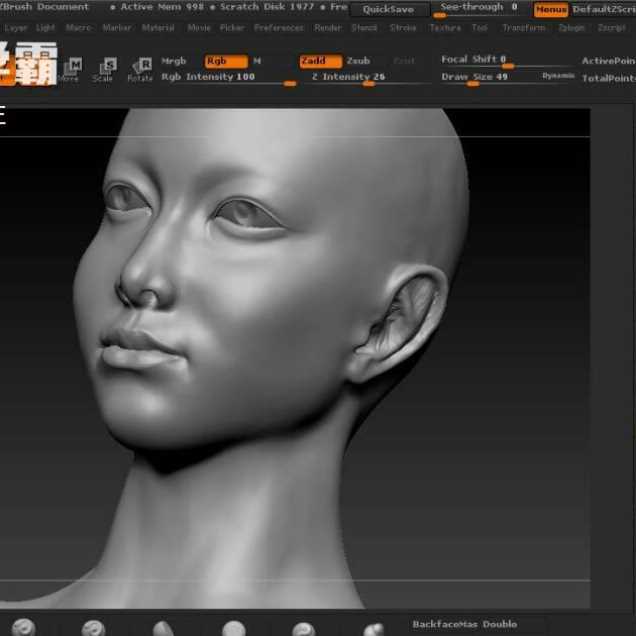Image resolution: width=636 pixels, height=636 pixels.
Task: Toggle the M material mode
Action: point(257,61)
